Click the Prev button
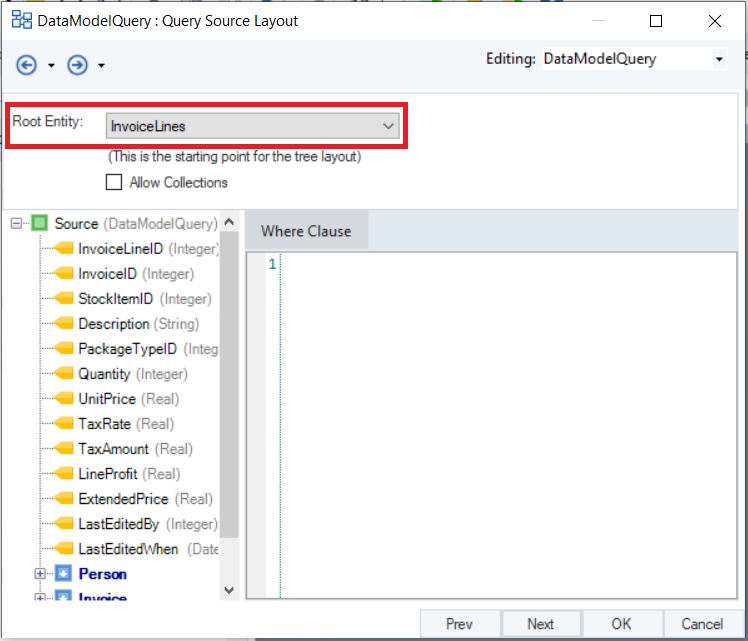Screen dimensions: 748x641 click(459, 623)
